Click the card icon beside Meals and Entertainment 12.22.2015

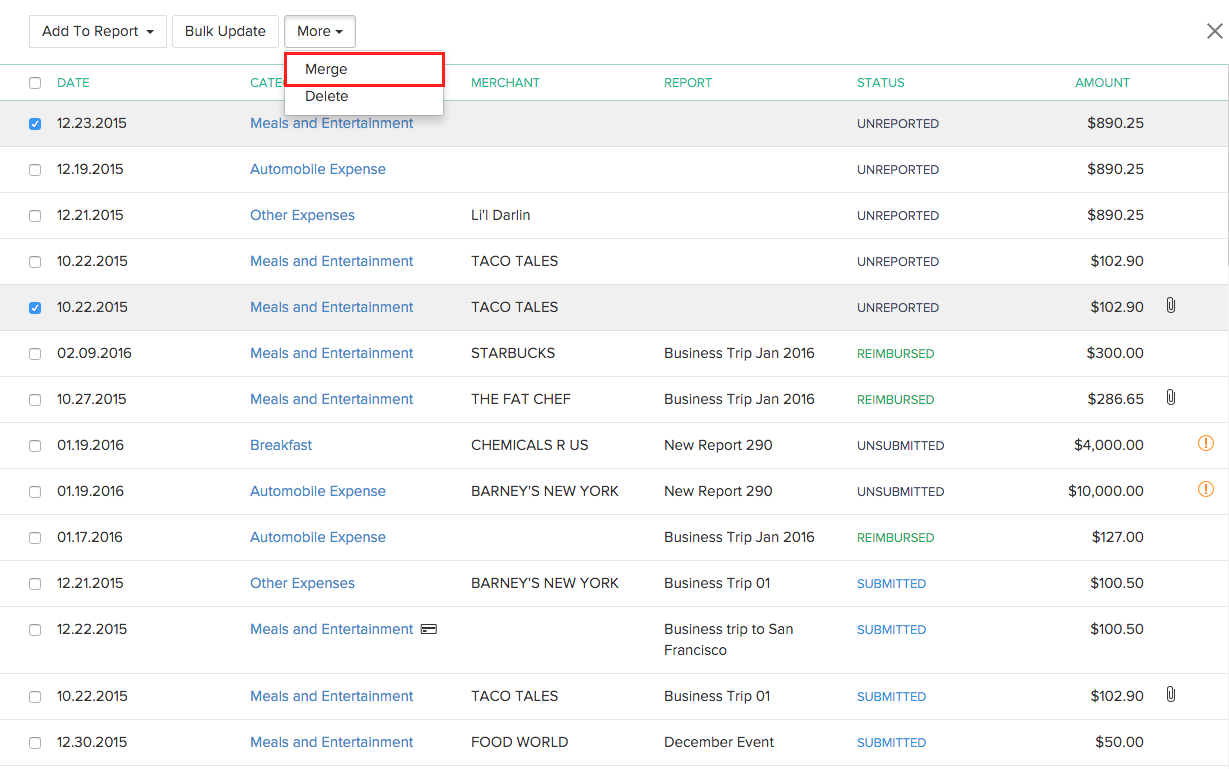pyautogui.click(x=428, y=629)
